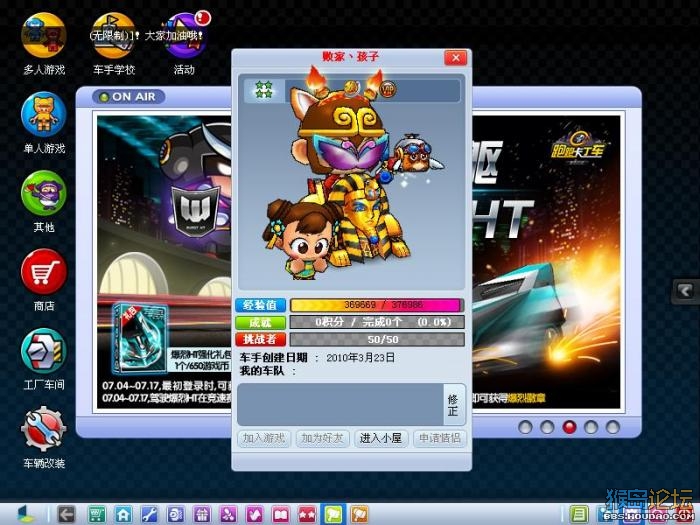Click the profile message text box
The width and height of the screenshot is (700, 525).
(x=341, y=404)
